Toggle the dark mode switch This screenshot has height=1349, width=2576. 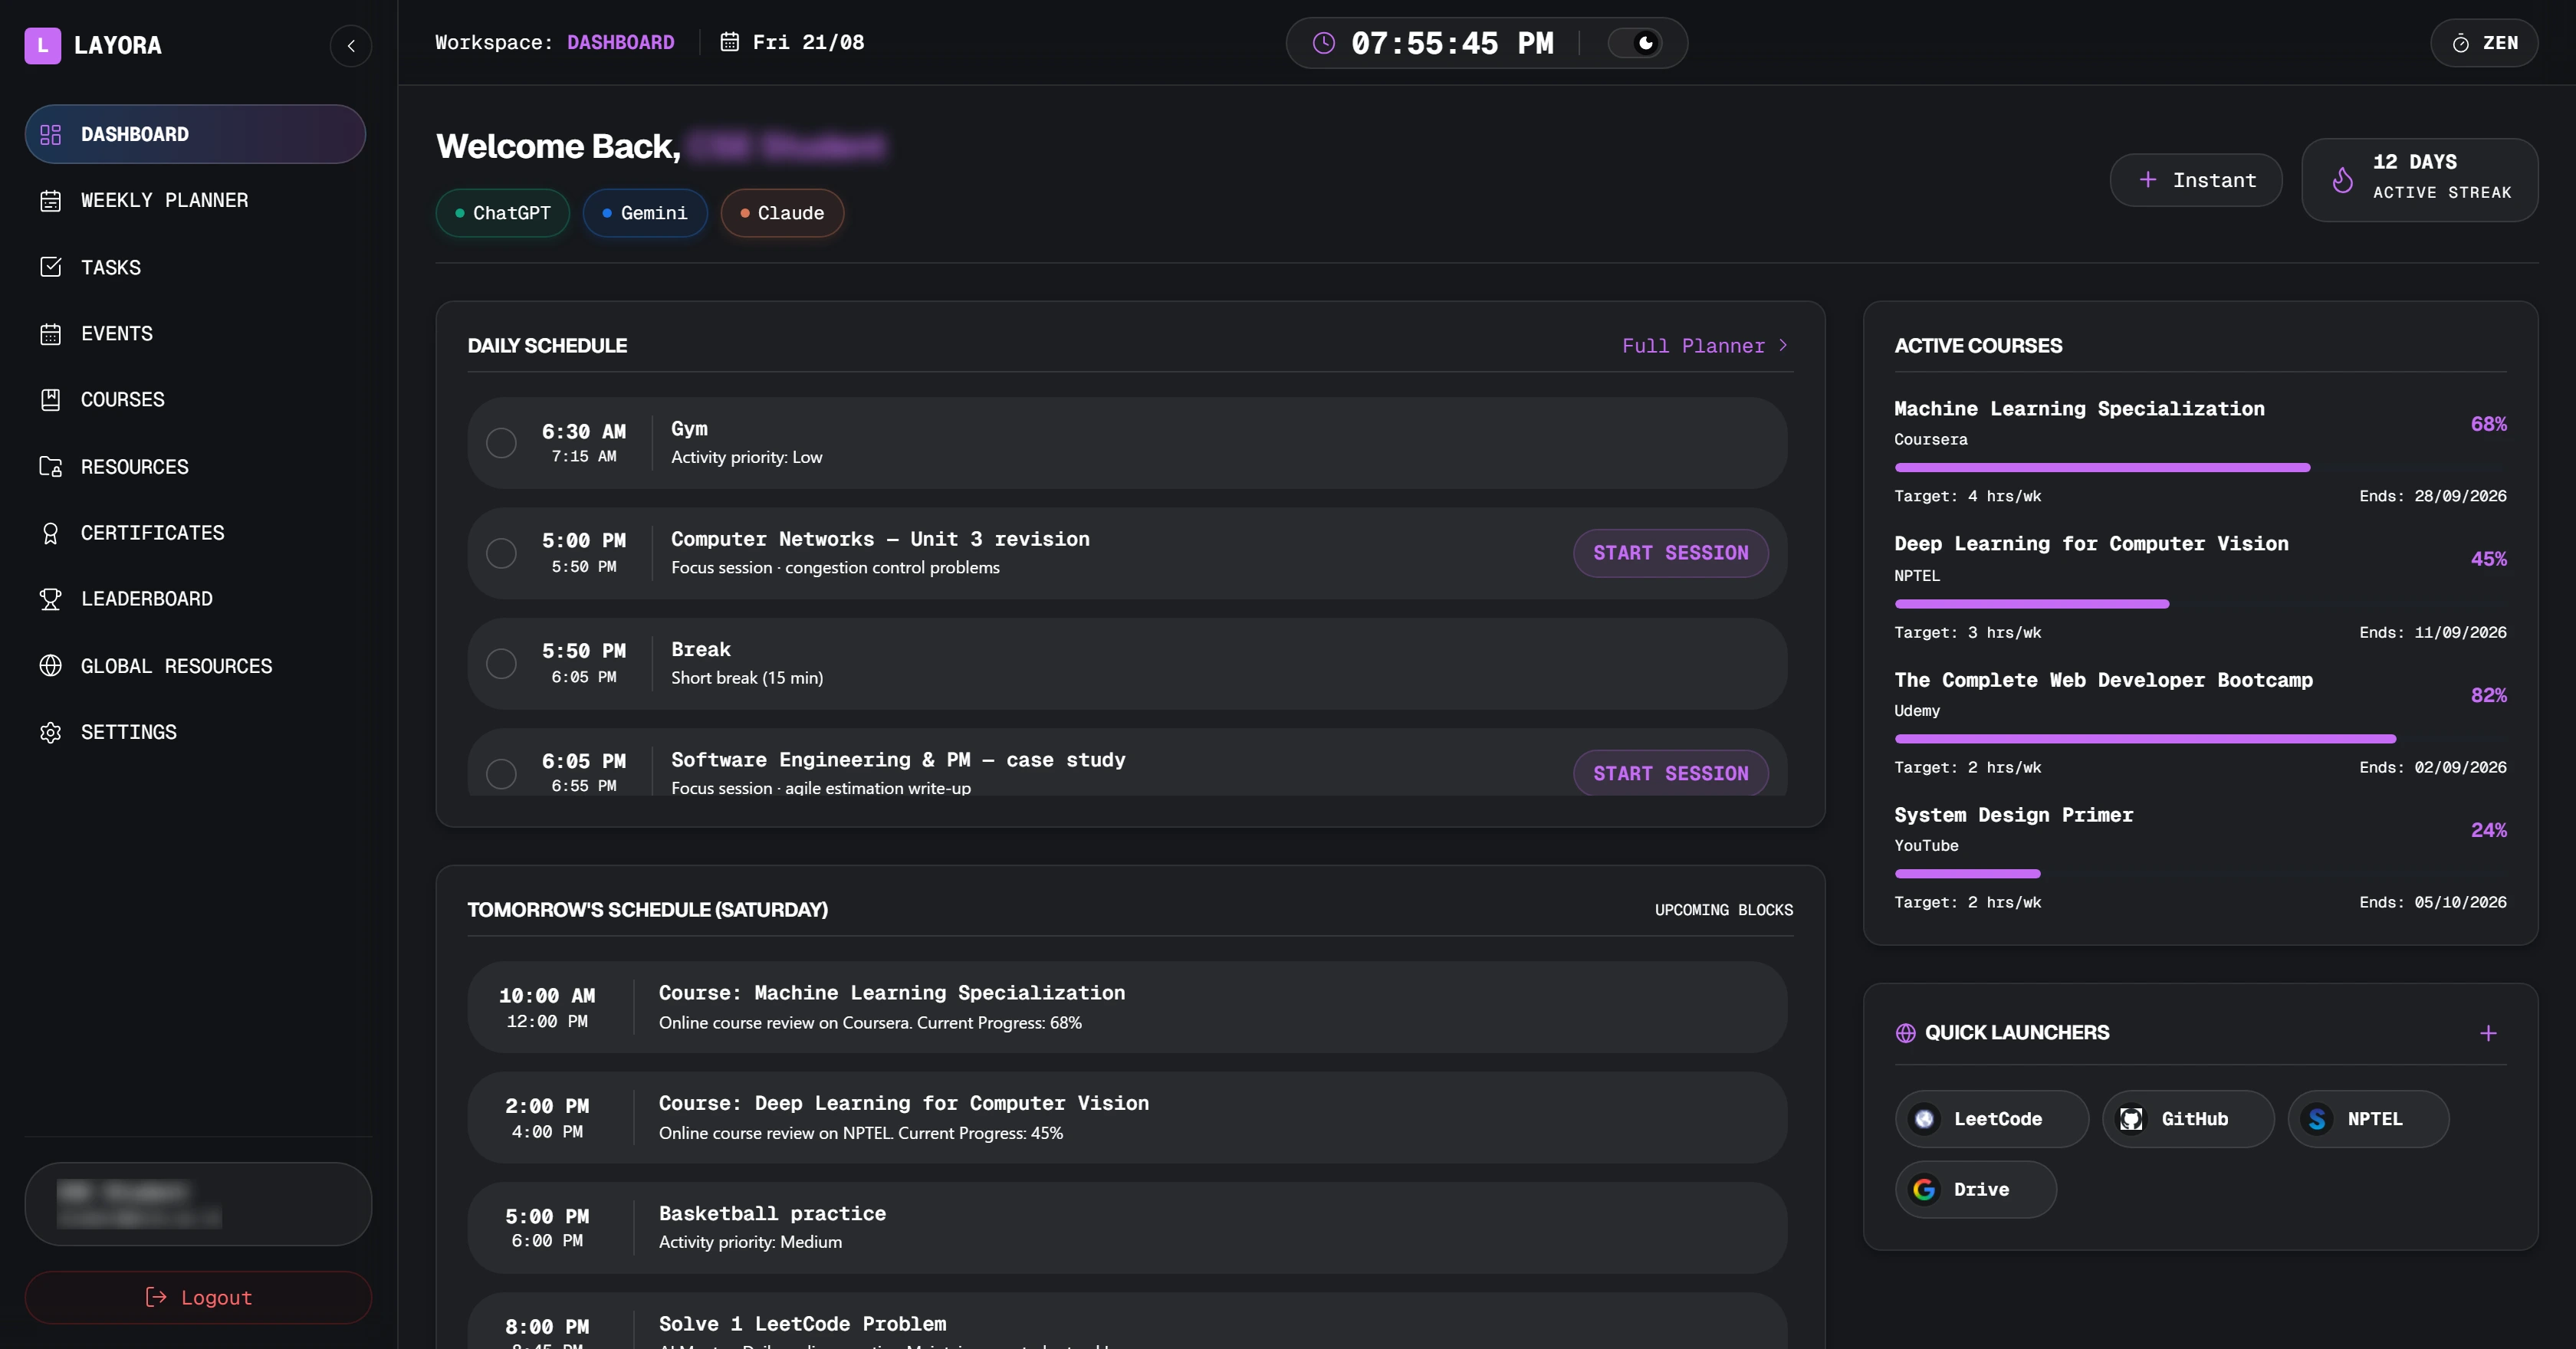pos(1634,43)
